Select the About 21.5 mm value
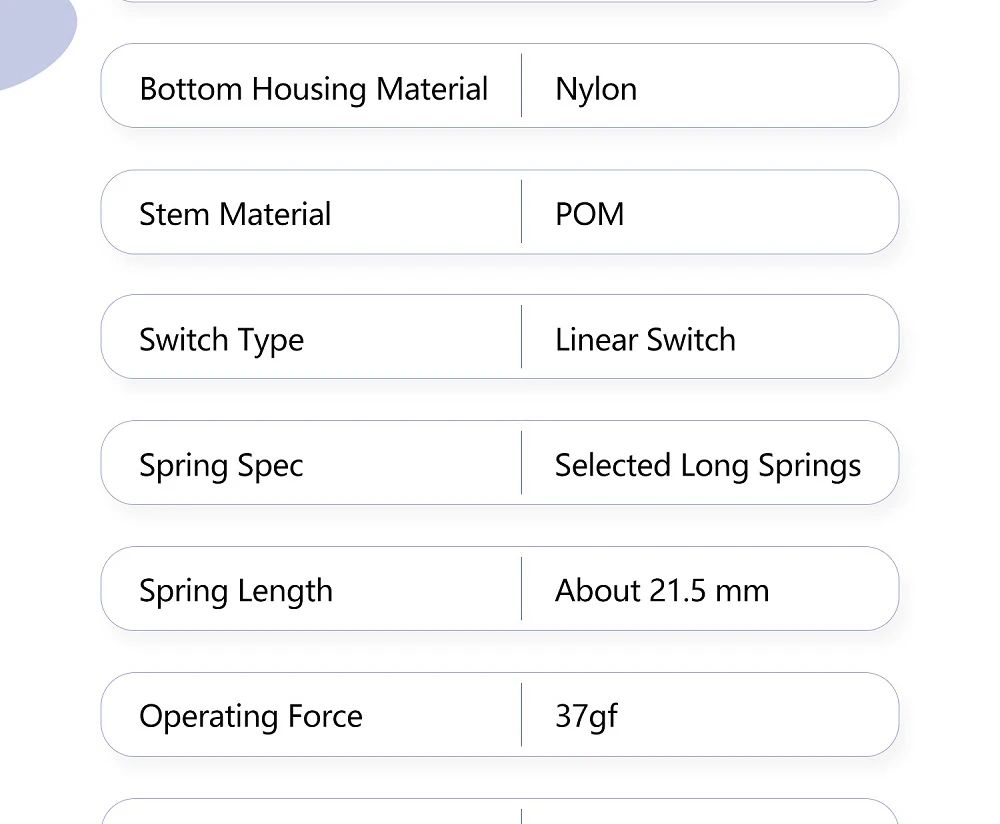Screen dimensions: 1000x824 pyautogui.click(x=662, y=591)
